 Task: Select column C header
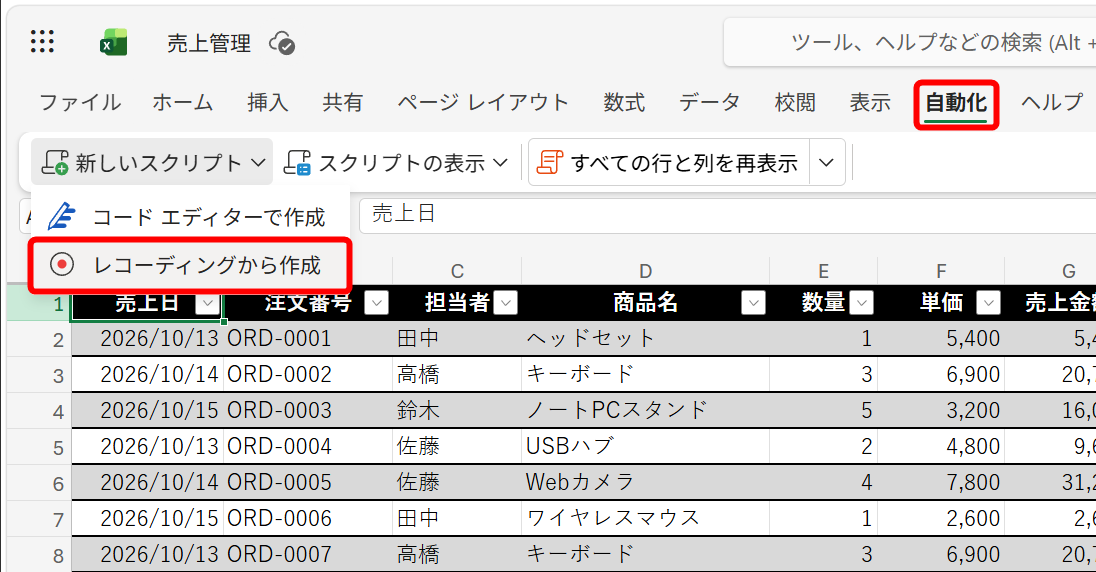coord(457,271)
